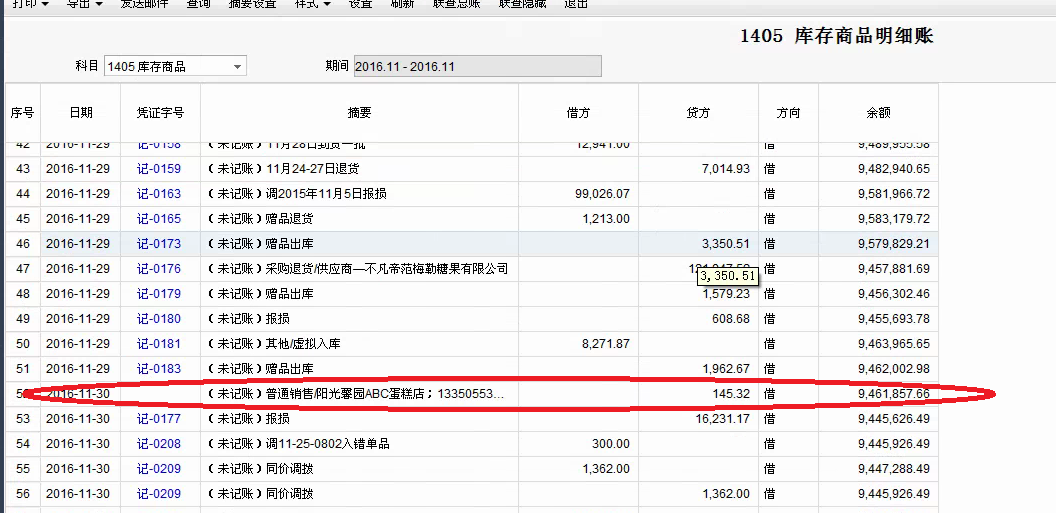Click 联查总账 in the toolbar
The width and height of the screenshot is (1056, 513).
(457, 4)
